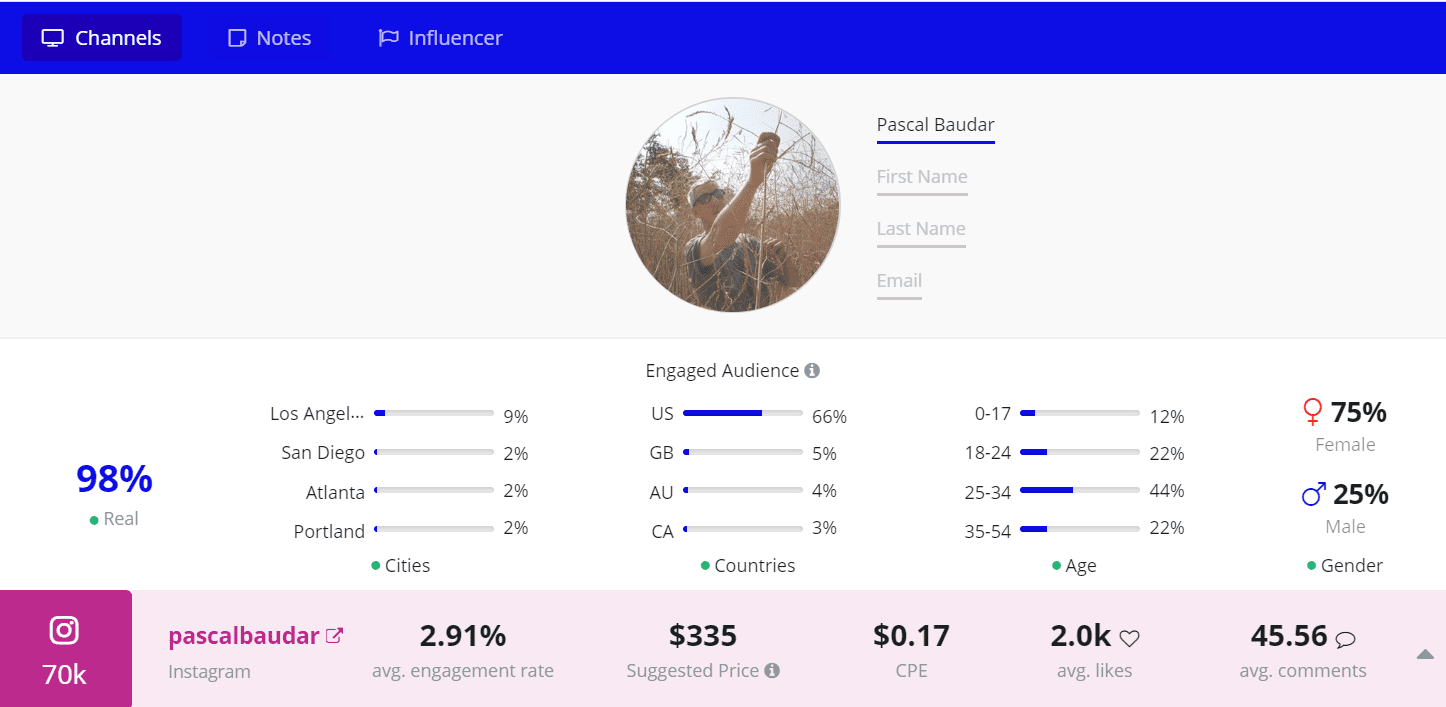Viewport: 1446px width, 707px height.
Task: Click the heart icon next to avg. likes
Action: point(1129,638)
